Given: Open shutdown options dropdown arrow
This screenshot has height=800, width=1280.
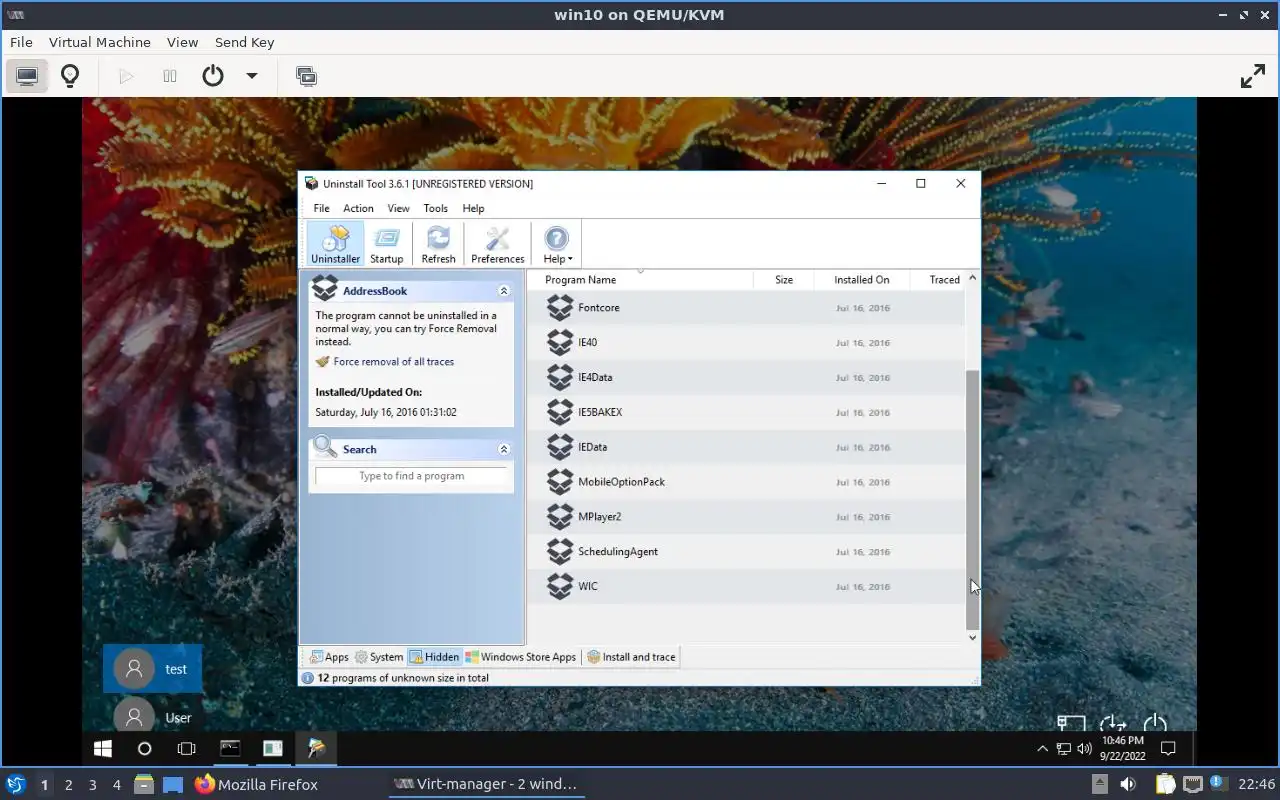Looking at the screenshot, I should tap(252, 76).
